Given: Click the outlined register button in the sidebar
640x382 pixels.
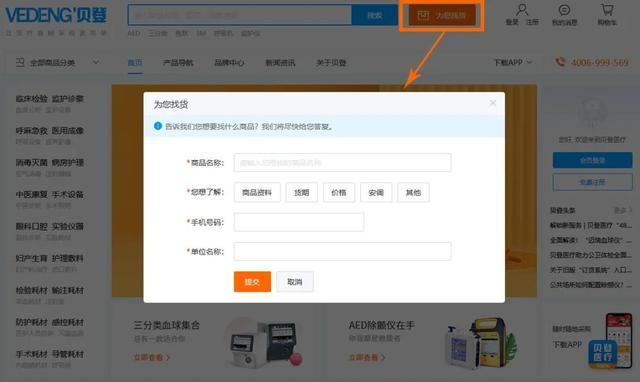Looking at the screenshot, I should point(593,182).
